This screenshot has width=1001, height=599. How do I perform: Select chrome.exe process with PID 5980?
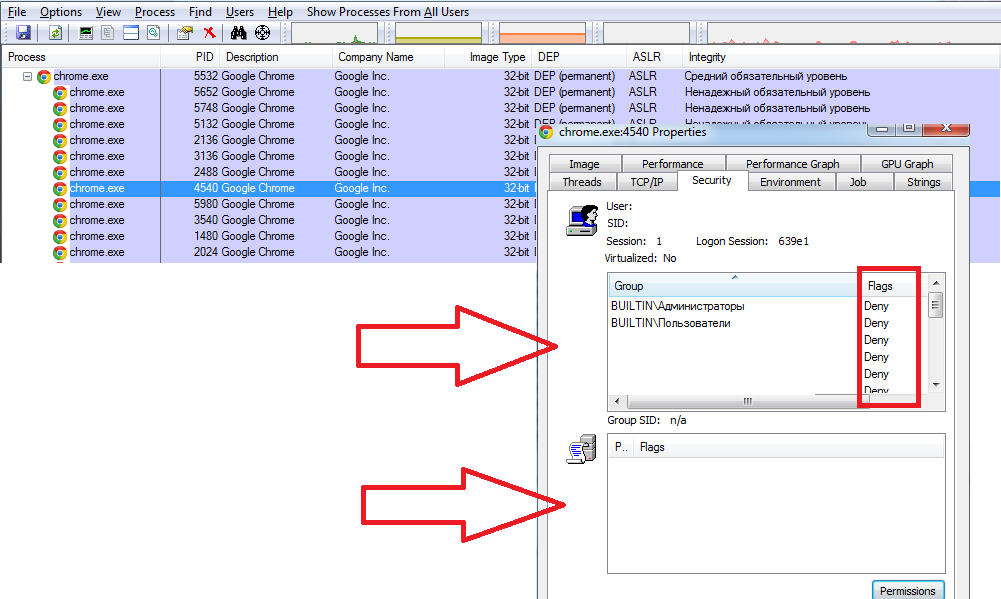(x=268, y=204)
